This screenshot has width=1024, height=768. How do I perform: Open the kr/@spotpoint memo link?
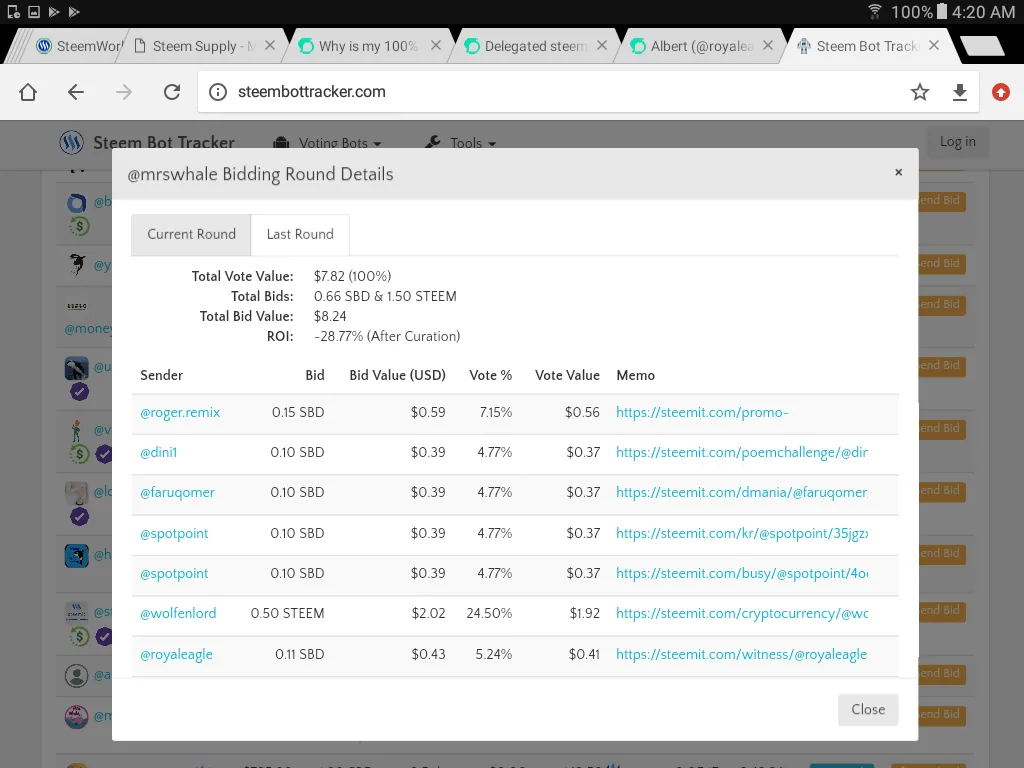742,534
